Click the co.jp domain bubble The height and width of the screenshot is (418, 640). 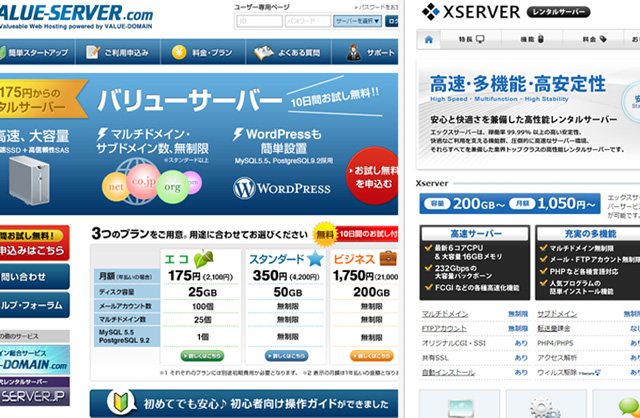pyautogui.click(x=143, y=181)
